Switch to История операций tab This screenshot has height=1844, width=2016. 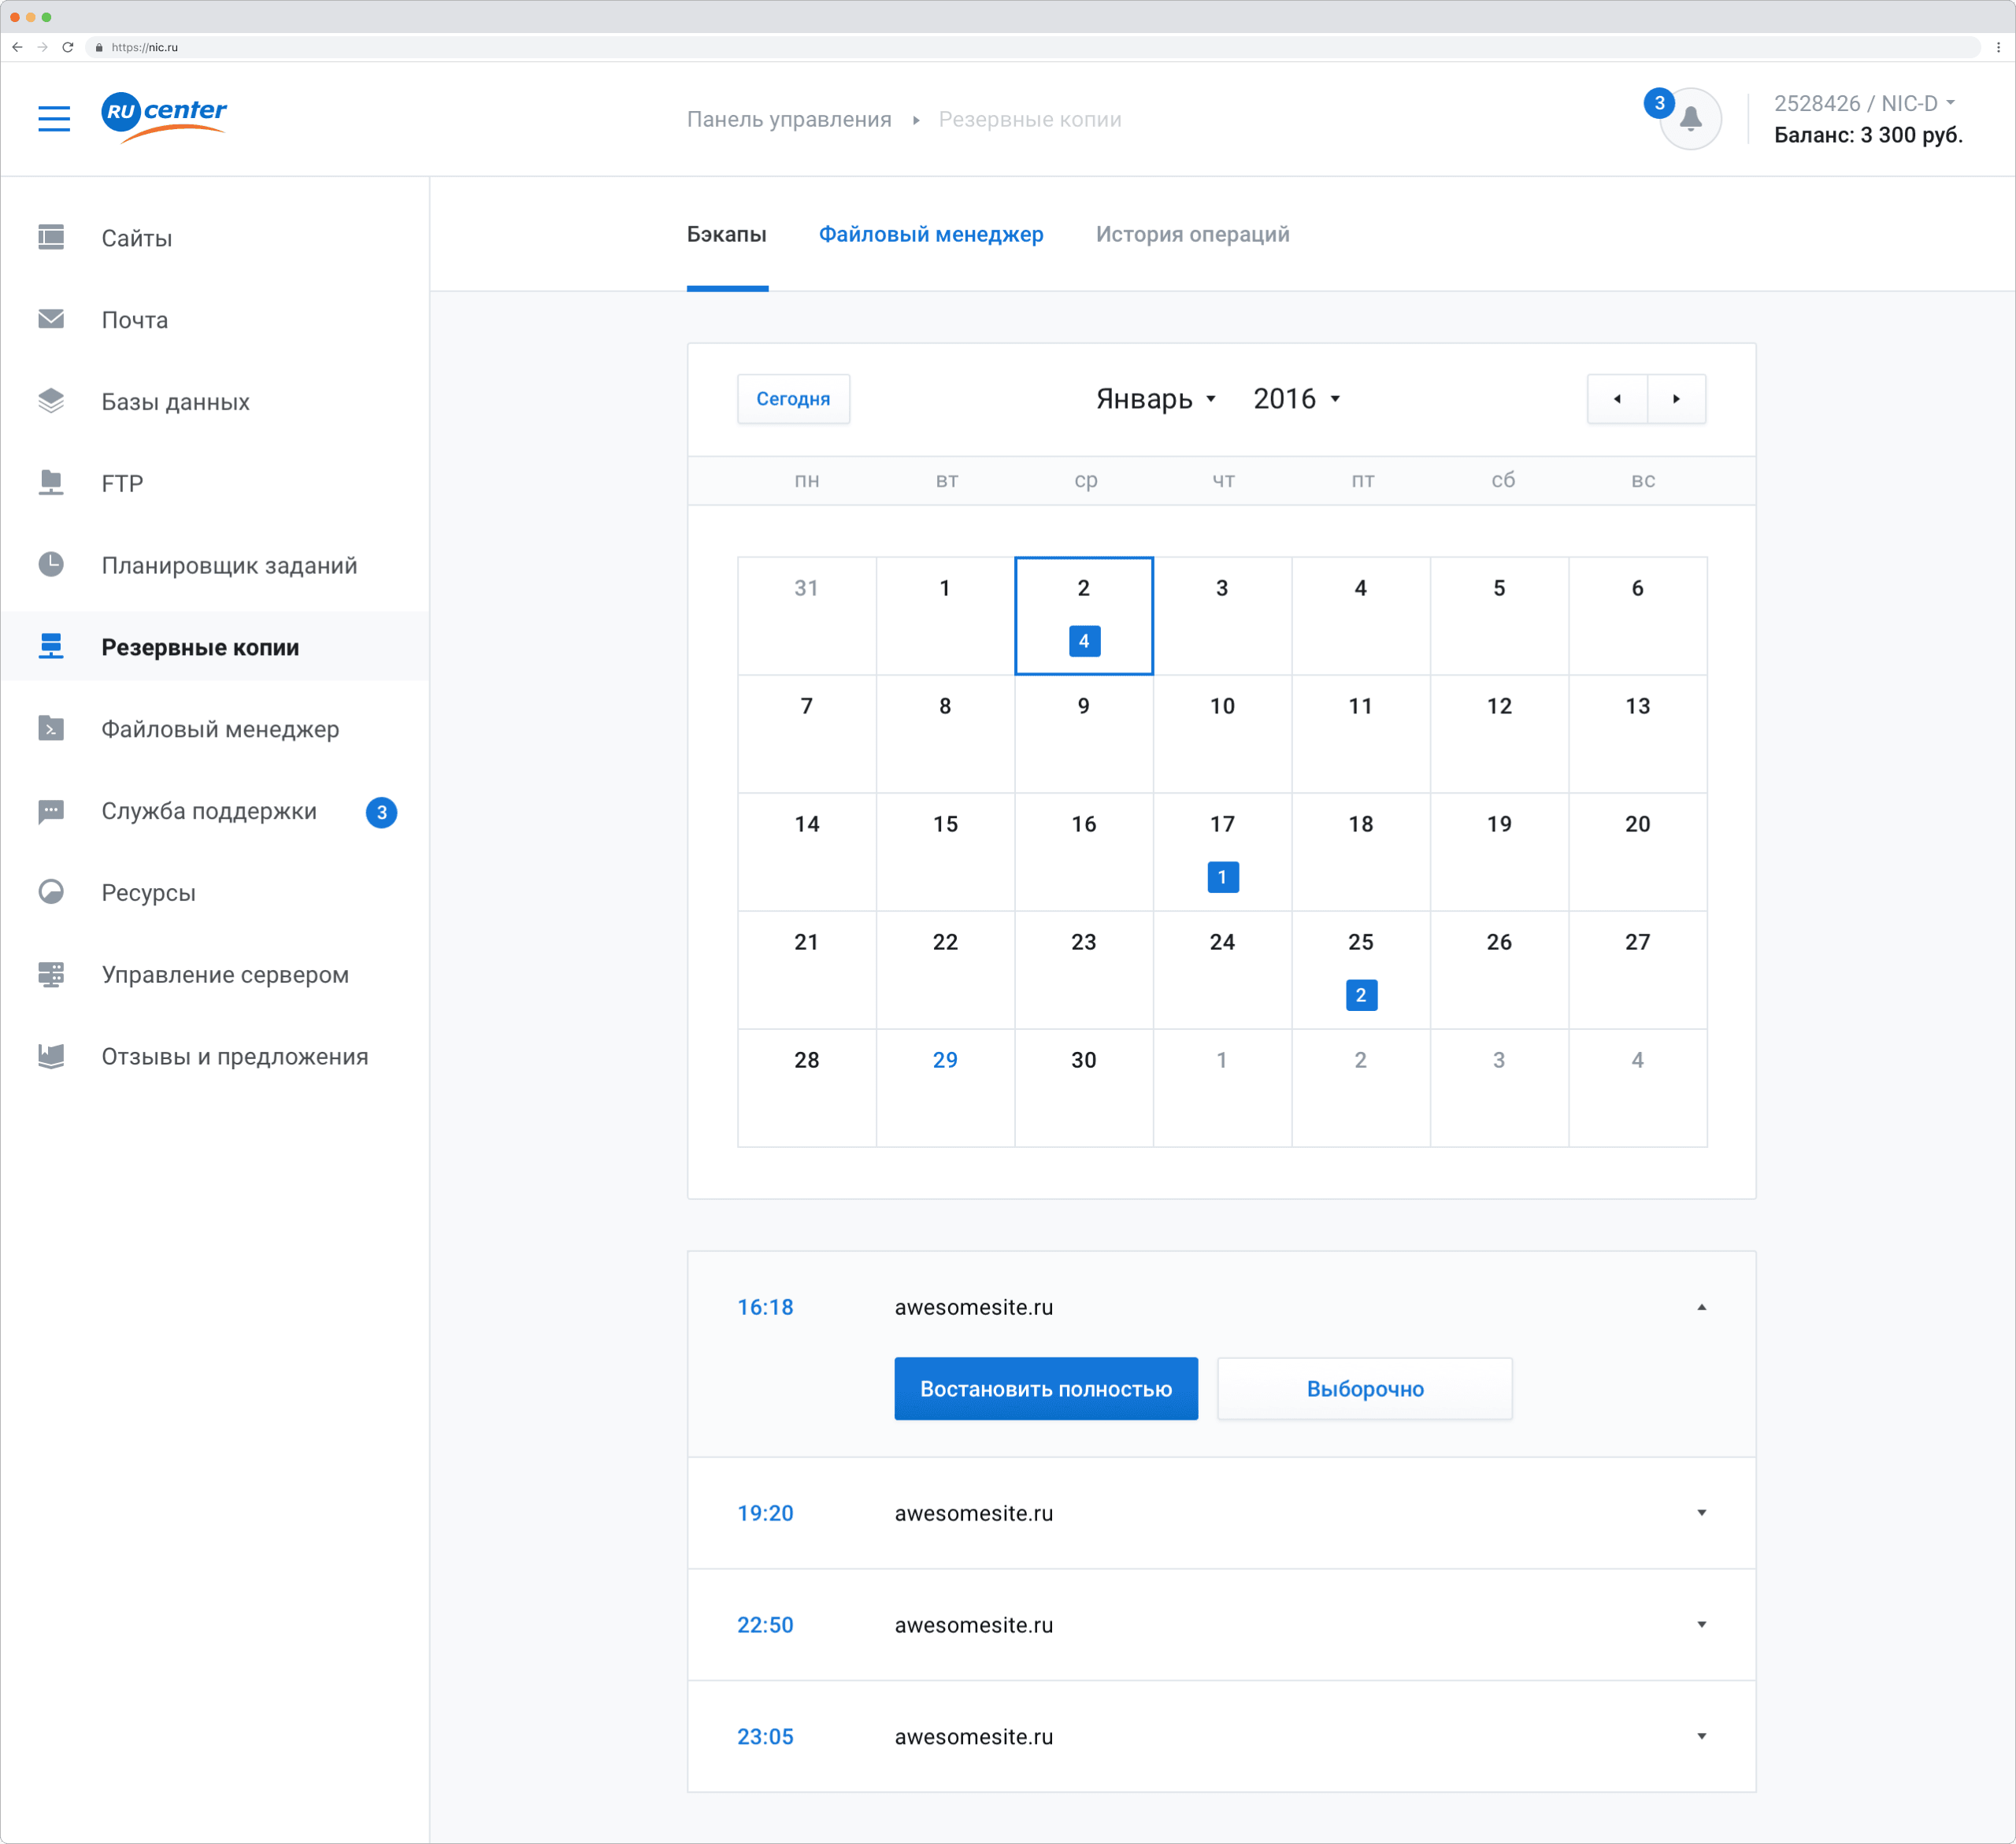coord(1192,234)
